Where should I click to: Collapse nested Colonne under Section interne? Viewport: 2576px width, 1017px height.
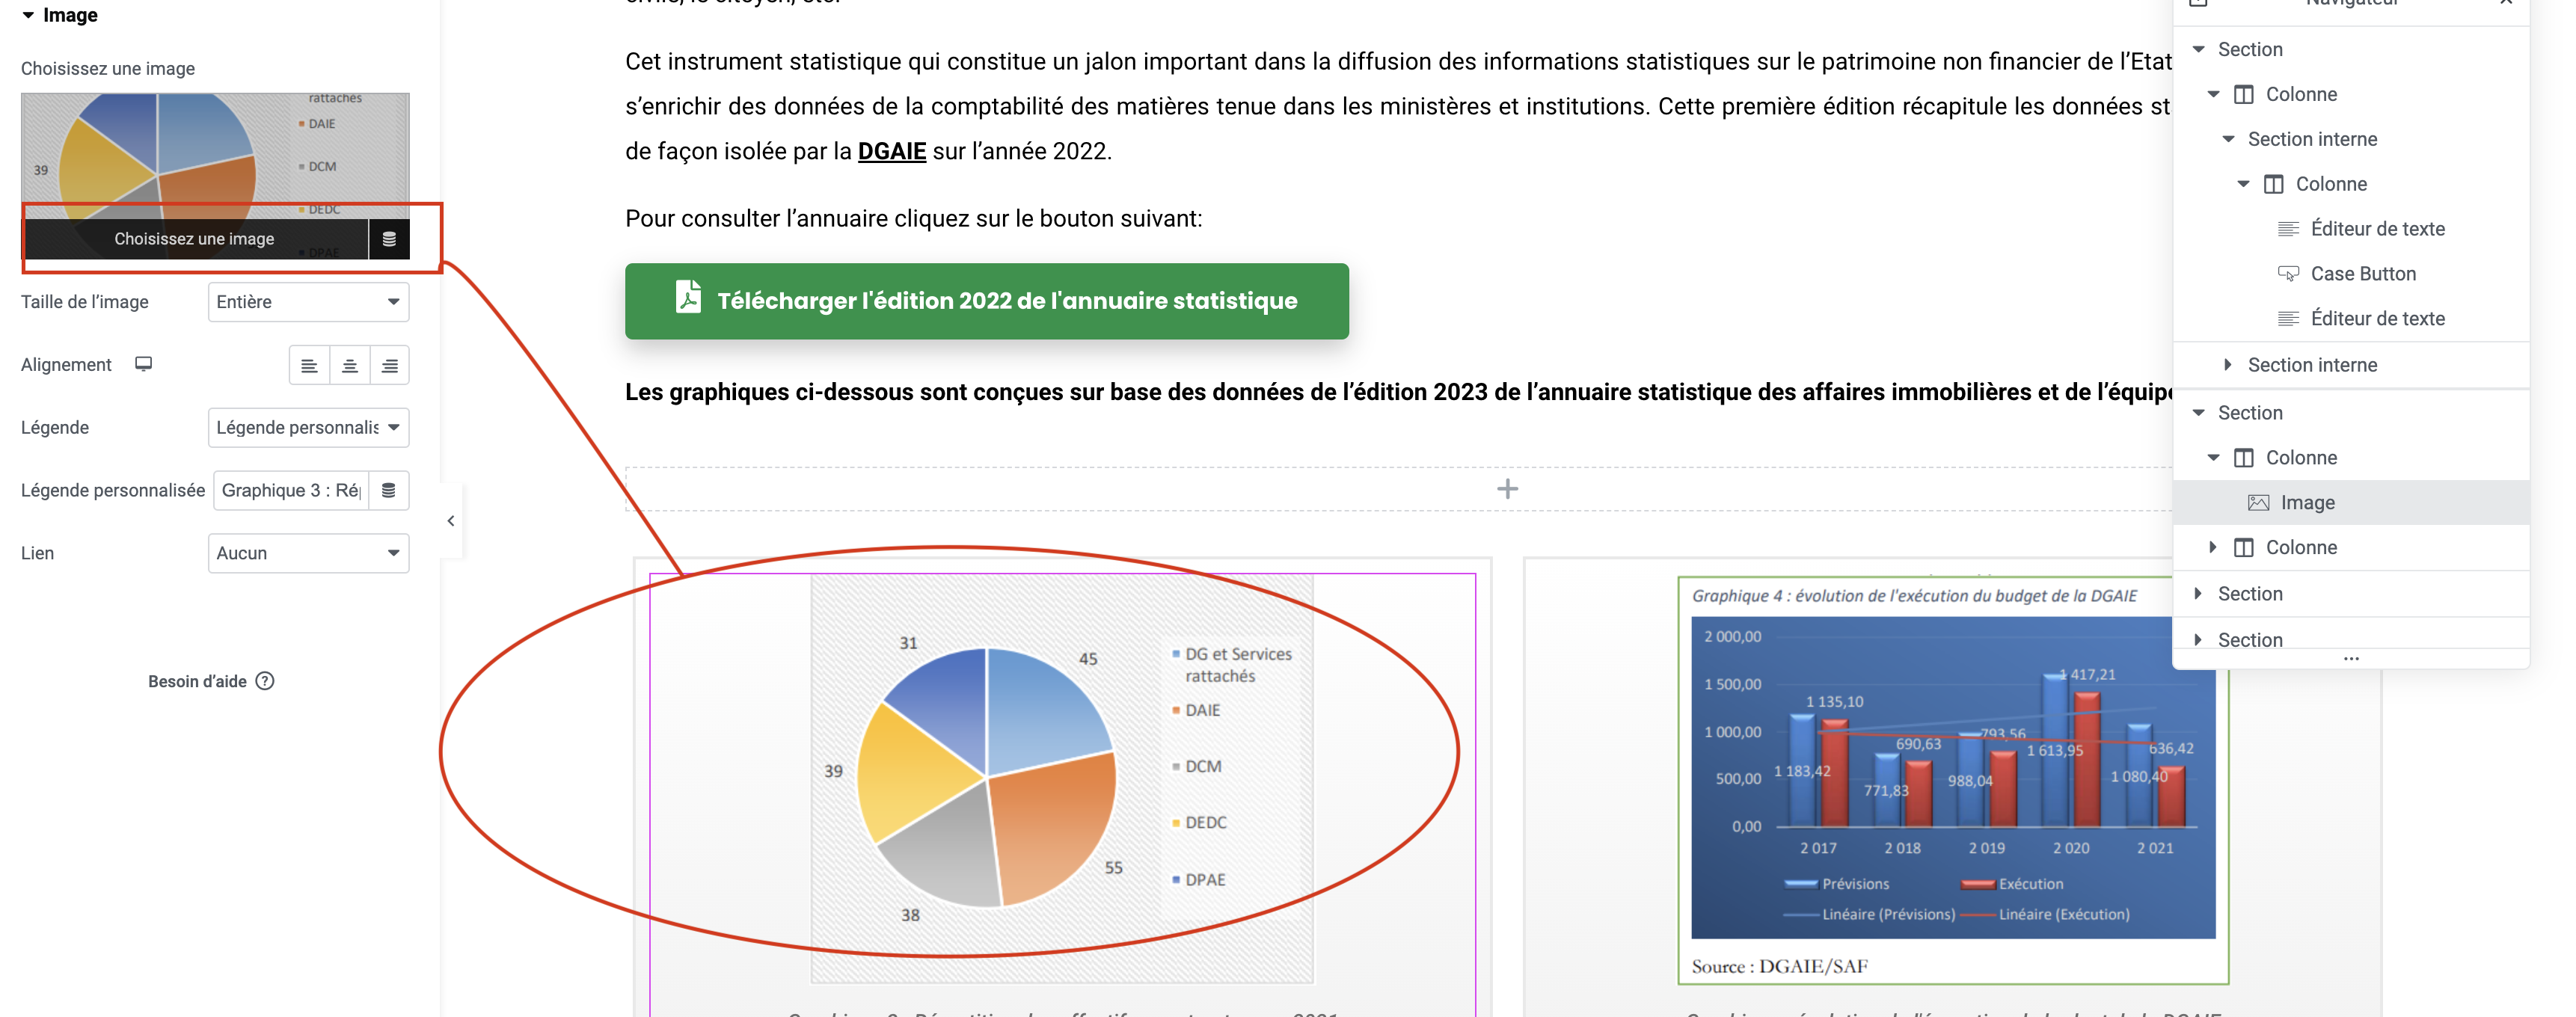click(x=2243, y=184)
